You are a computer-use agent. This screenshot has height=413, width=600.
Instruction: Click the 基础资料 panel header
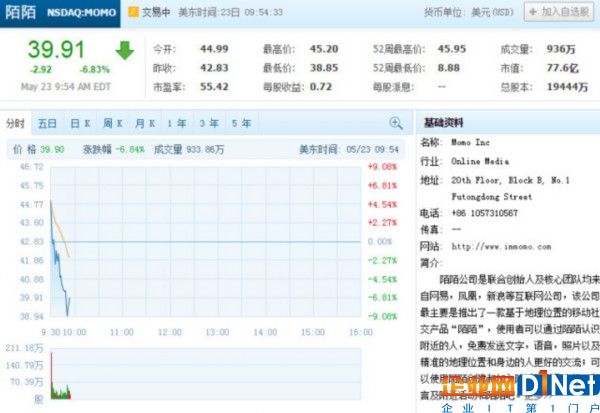click(x=444, y=122)
